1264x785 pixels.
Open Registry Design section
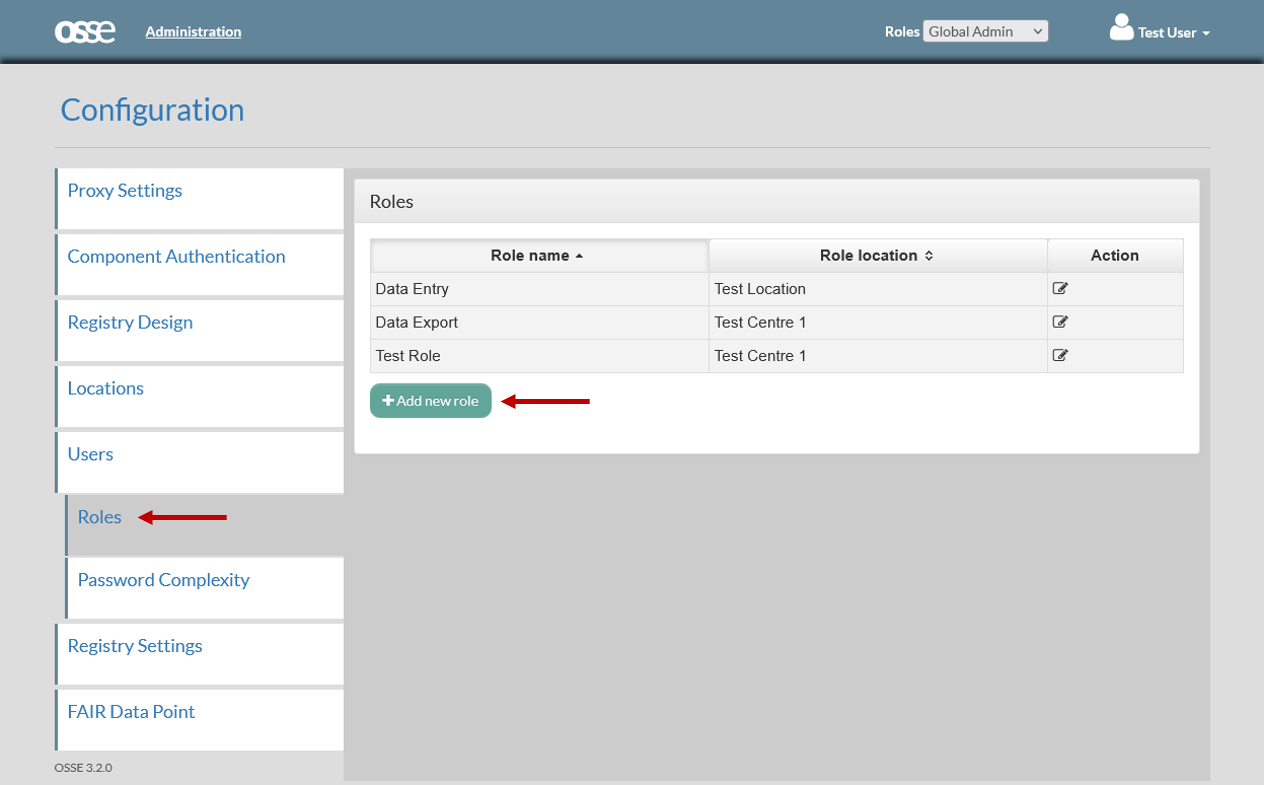point(199,331)
